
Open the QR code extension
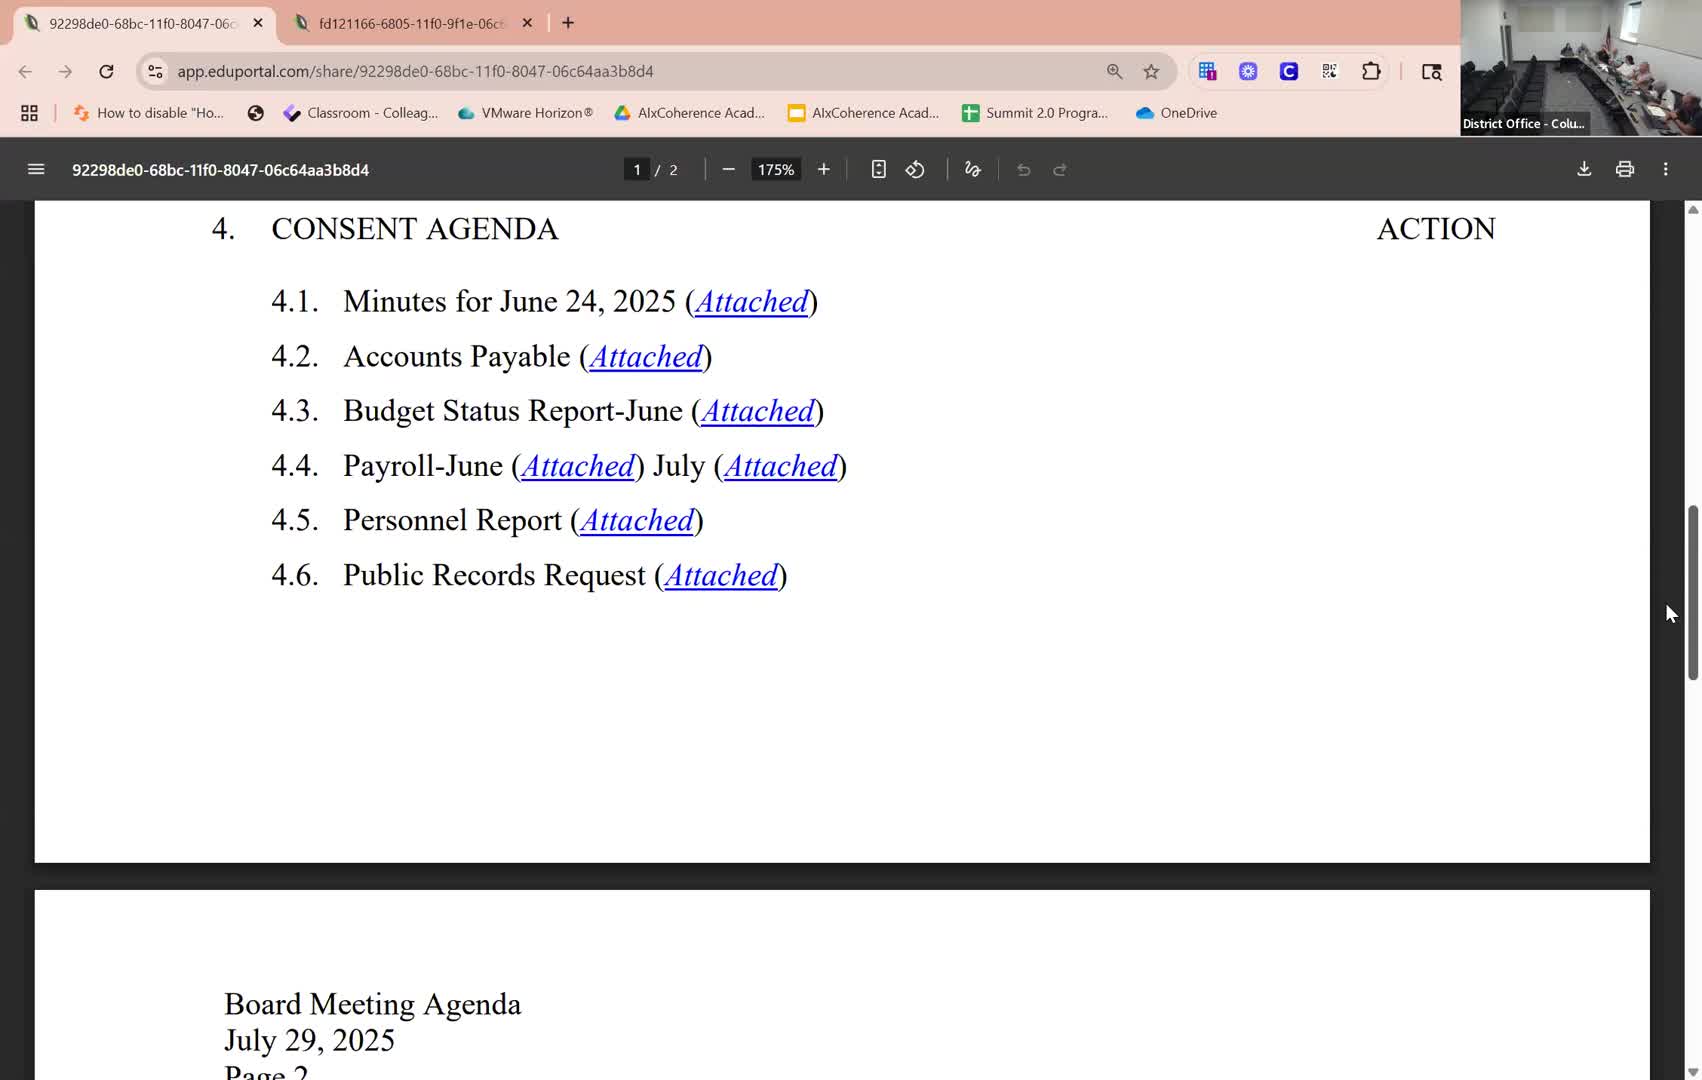point(1329,71)
